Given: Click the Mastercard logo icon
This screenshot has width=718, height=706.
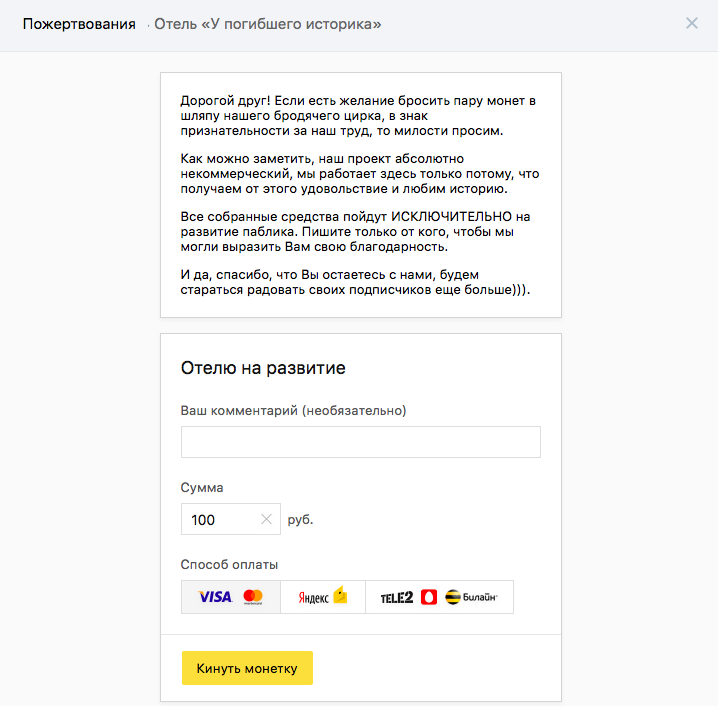Looking at the screenshot, I should pos(253,597).
